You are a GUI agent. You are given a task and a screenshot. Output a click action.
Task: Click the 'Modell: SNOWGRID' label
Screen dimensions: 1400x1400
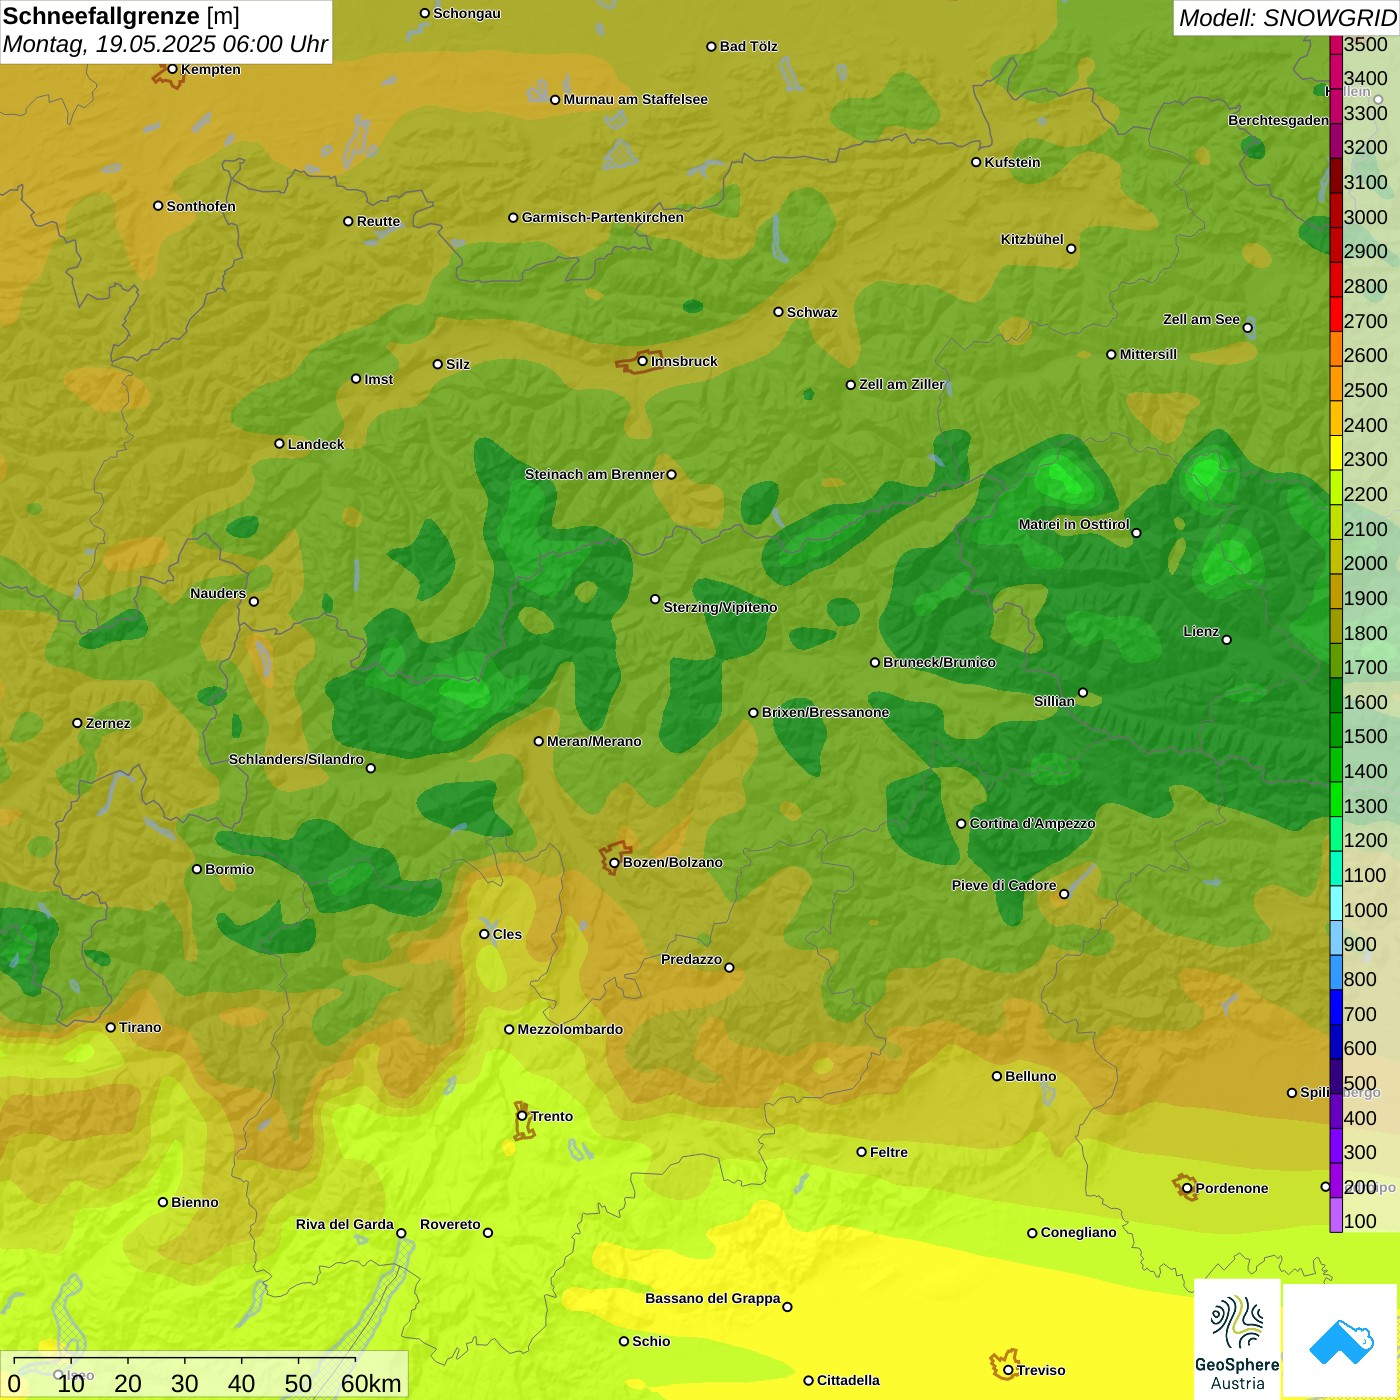click(x=1287, y=17)
